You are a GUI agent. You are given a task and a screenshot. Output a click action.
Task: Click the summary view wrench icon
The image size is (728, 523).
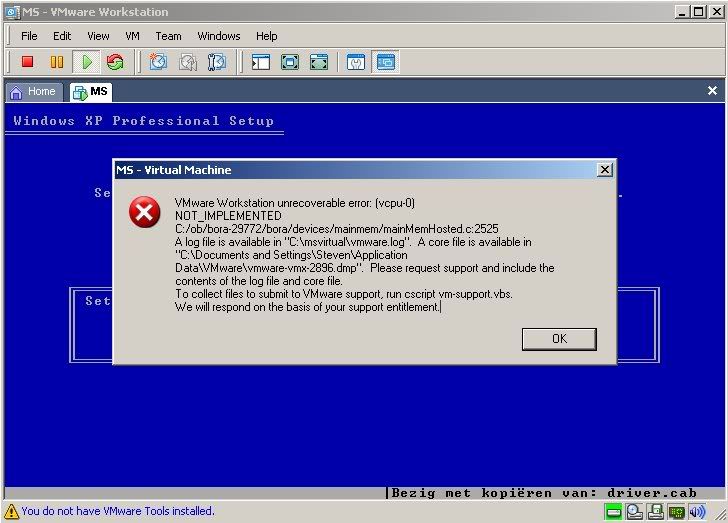[x=356, y=62]
